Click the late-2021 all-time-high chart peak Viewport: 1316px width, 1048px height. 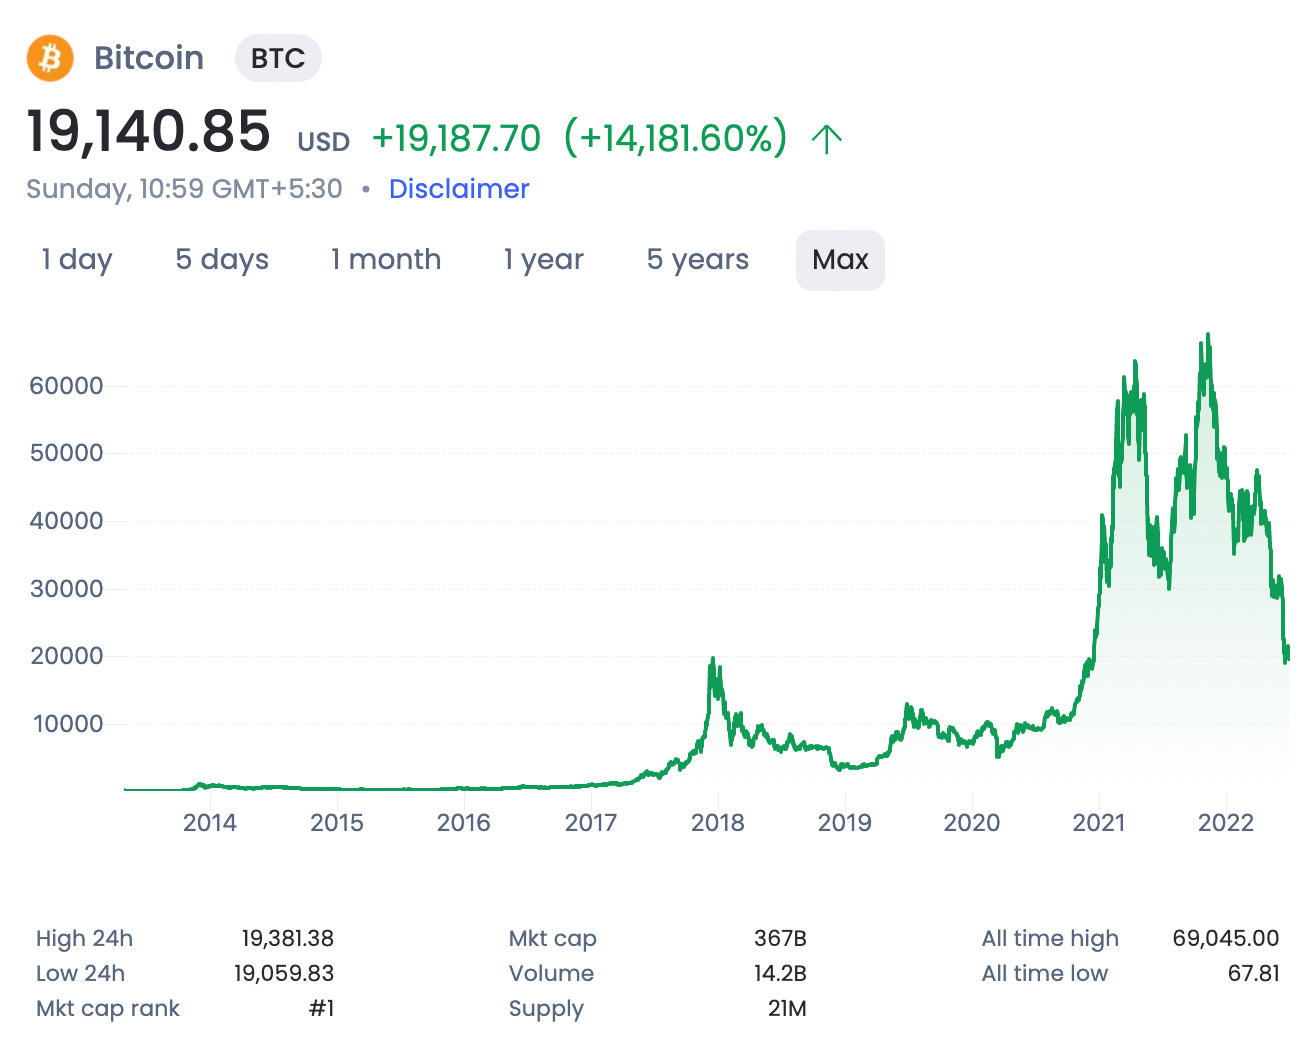[1208, 336]
